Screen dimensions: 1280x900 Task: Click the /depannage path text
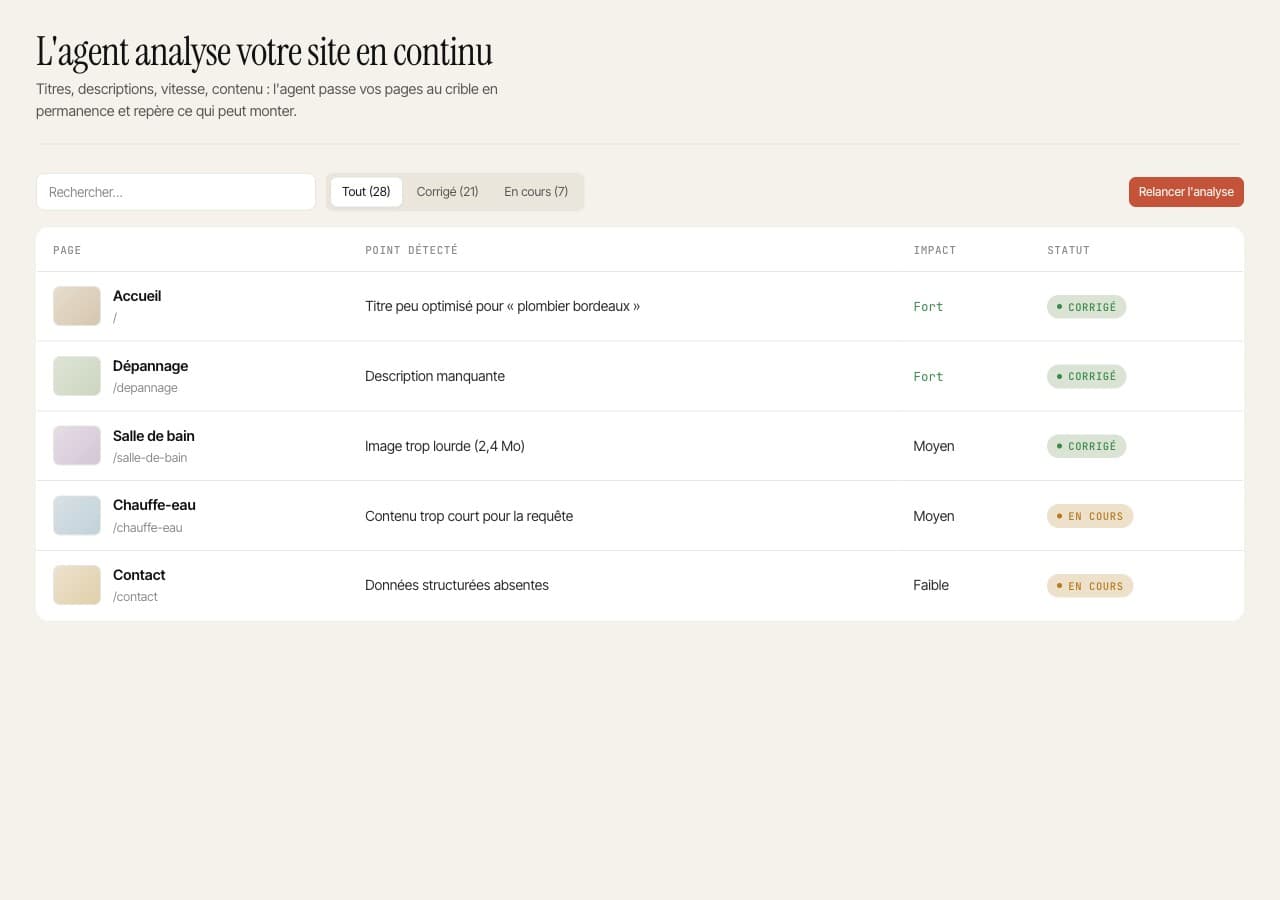coord(145,388)
